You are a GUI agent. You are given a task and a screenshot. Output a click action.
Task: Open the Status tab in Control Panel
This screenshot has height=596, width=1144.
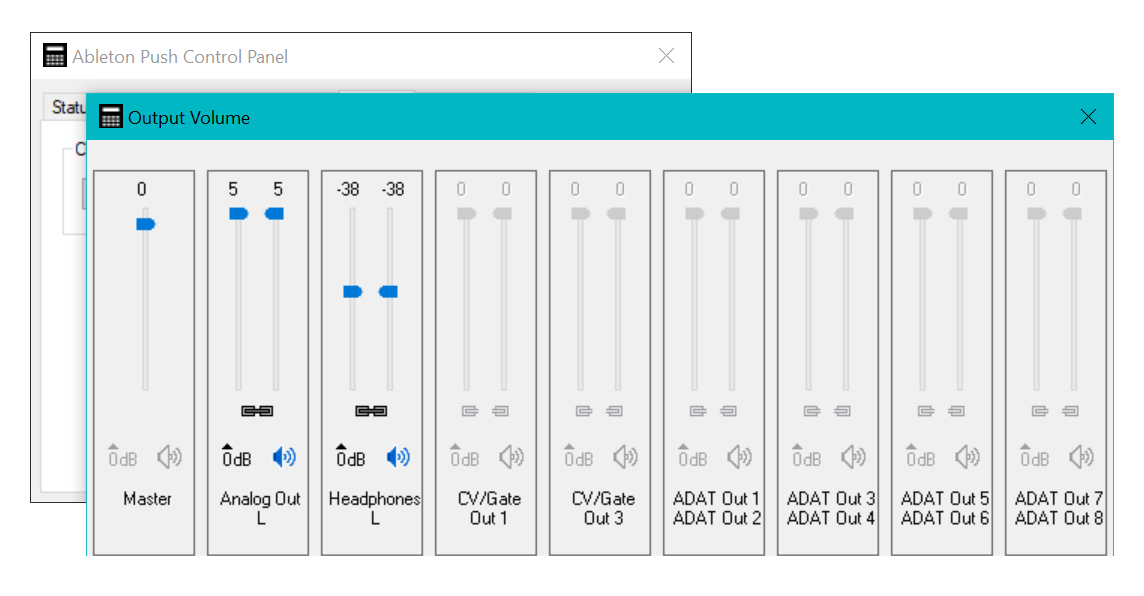pos(68,107)
